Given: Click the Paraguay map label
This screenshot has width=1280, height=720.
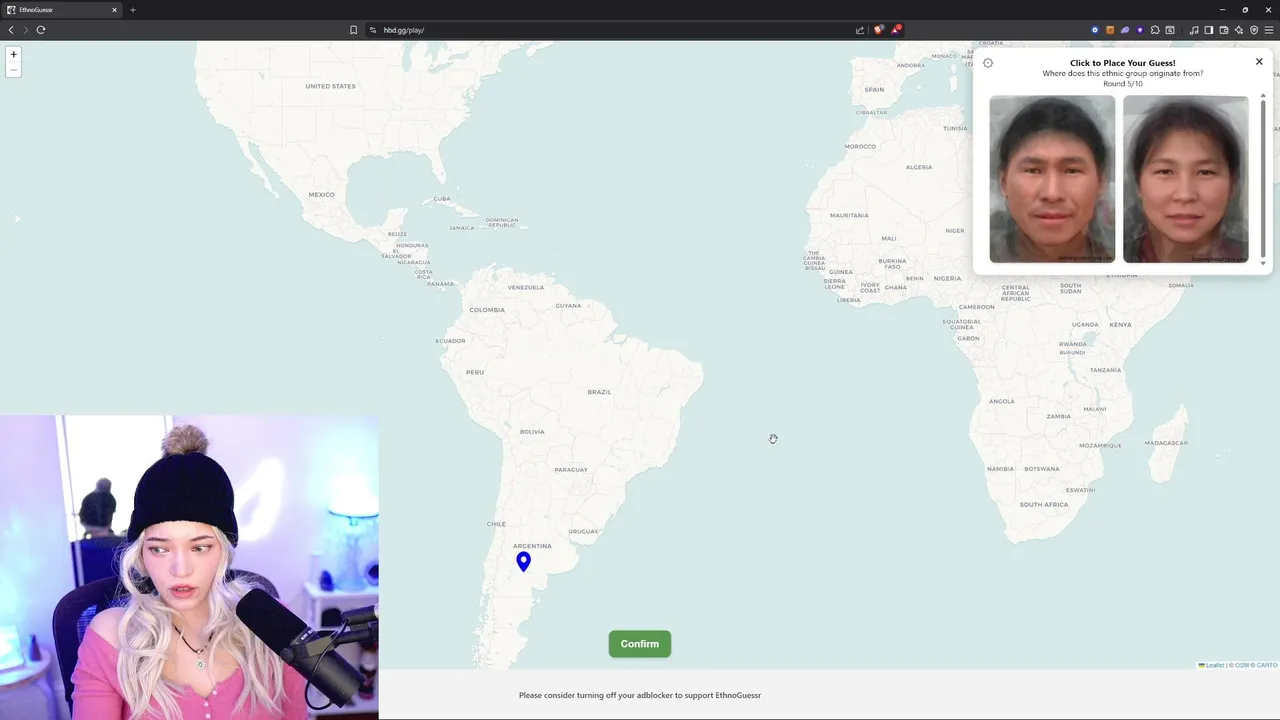Looking at the screenshot, I should tap(571, 470).
